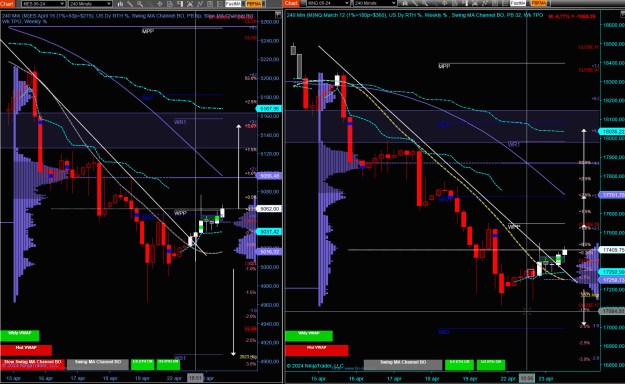Click PBFMA selector on right chart toolbar
This screenshot has width=625, height=384.
point(539,4)
